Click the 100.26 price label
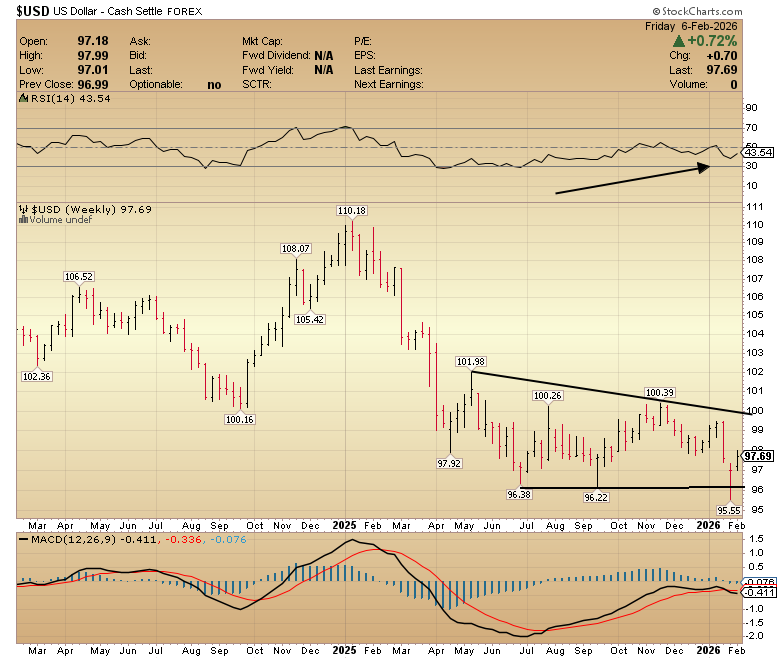 click(x=547, y=395)
